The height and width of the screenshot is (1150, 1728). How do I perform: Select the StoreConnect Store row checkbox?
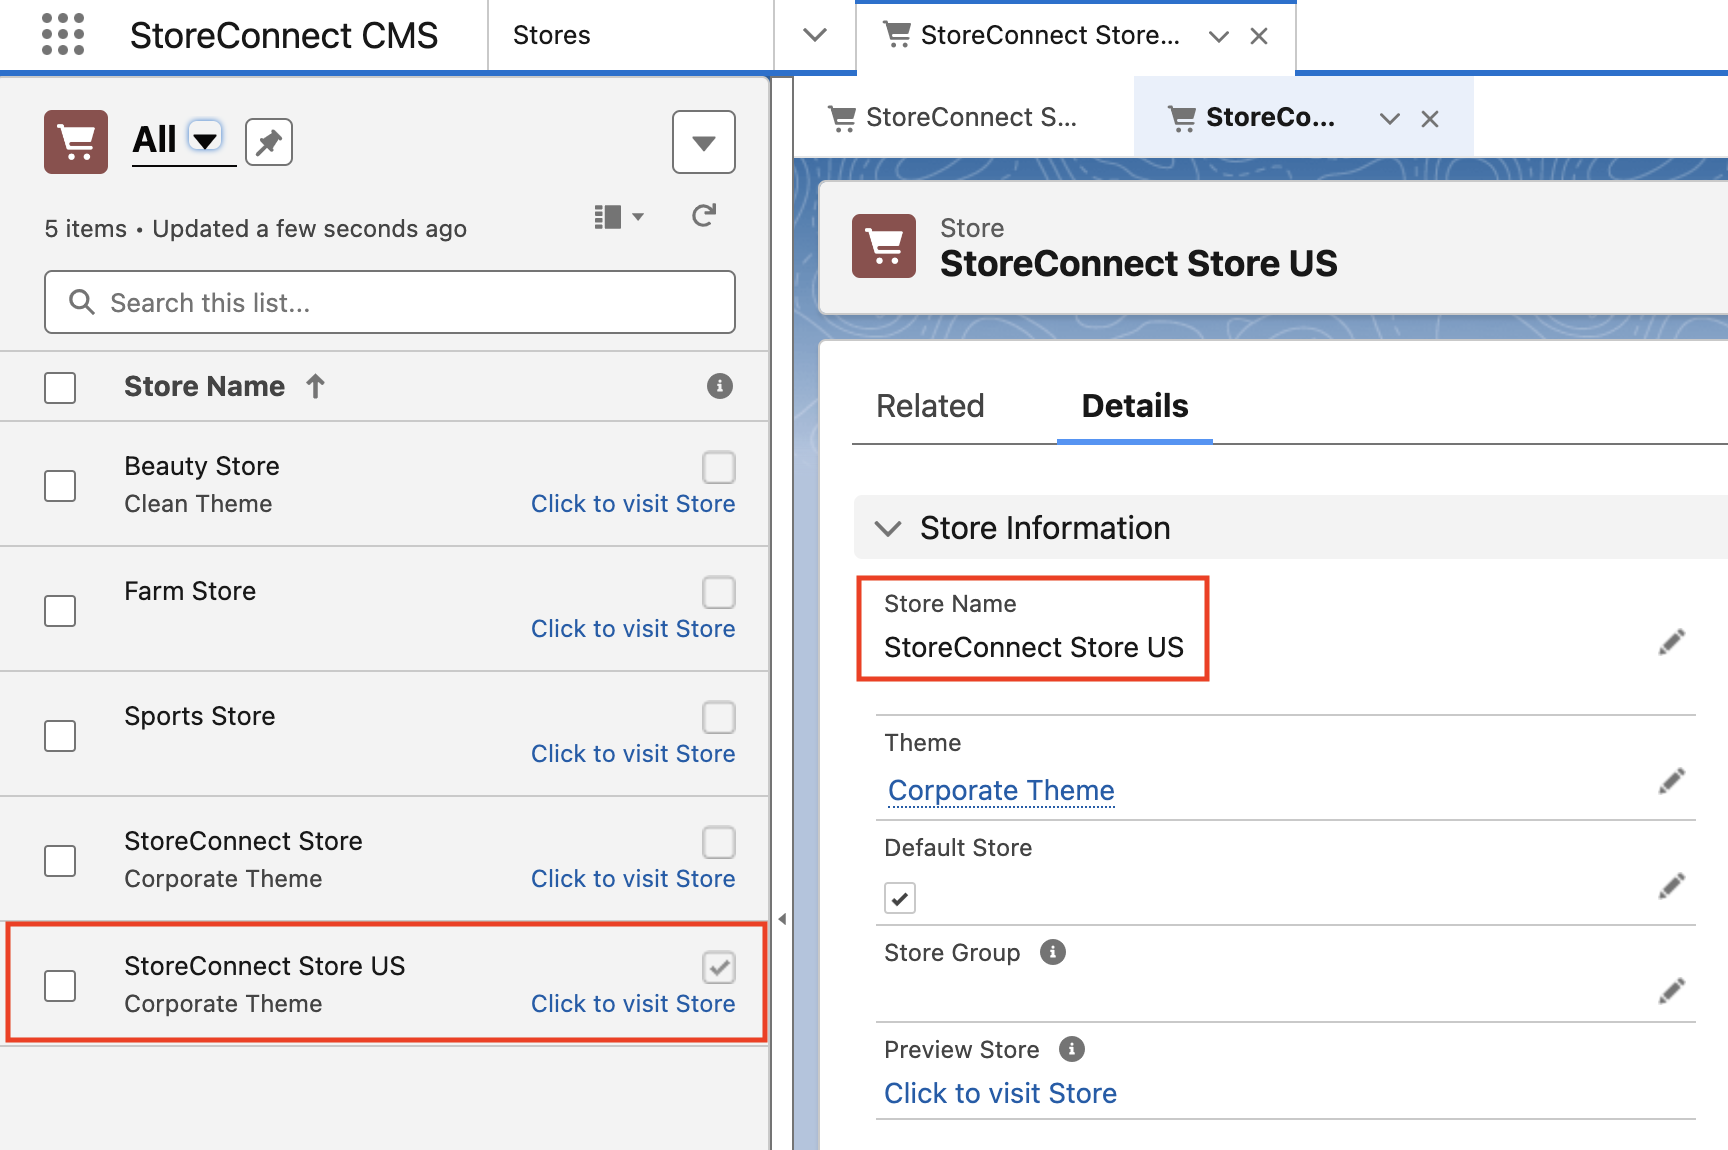tap(60, 861)
